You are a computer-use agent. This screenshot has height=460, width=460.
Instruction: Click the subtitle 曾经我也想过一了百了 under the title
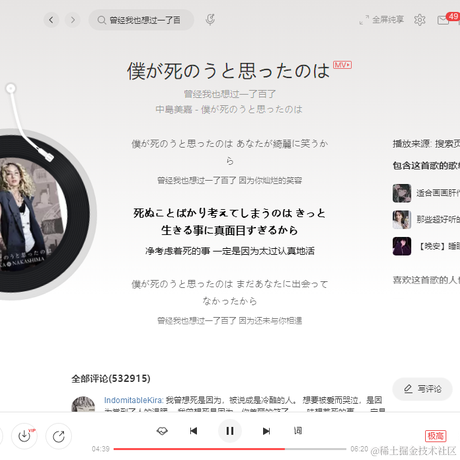click(230, 94)
